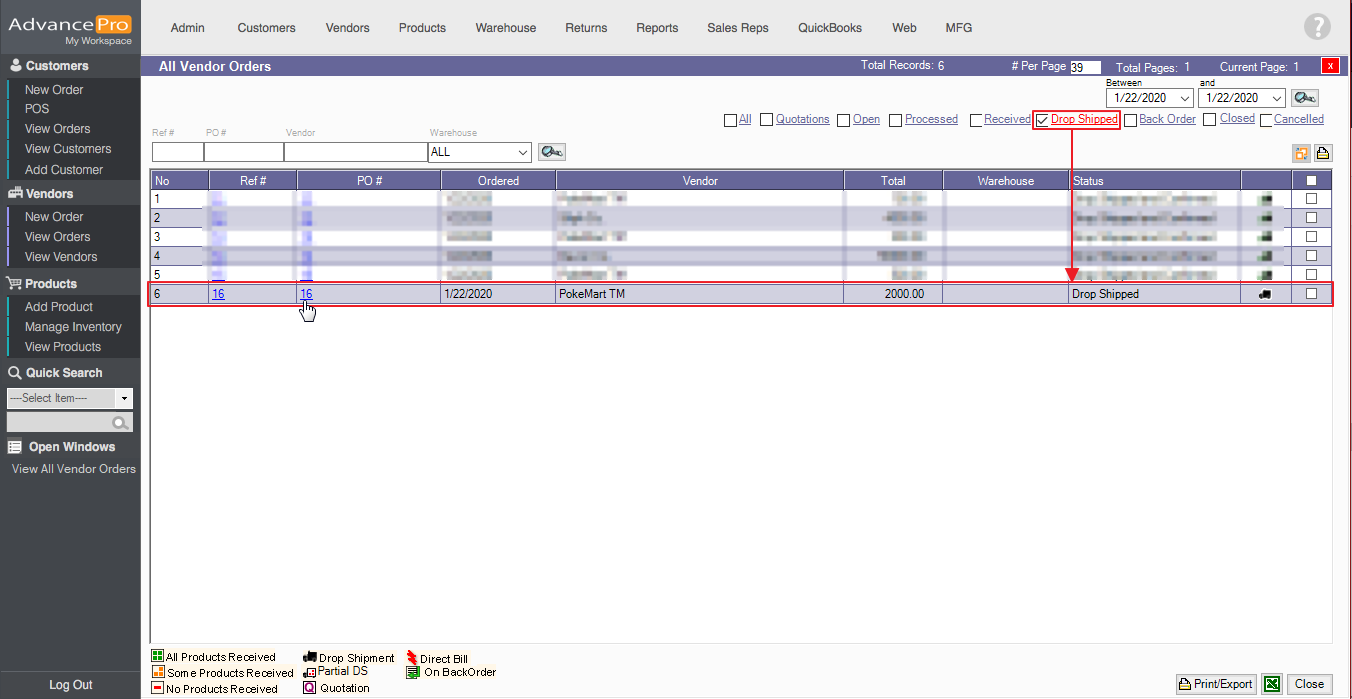Open the QuickBooks menu
This screenshot has width=1352, height=699.
[829, 28]
